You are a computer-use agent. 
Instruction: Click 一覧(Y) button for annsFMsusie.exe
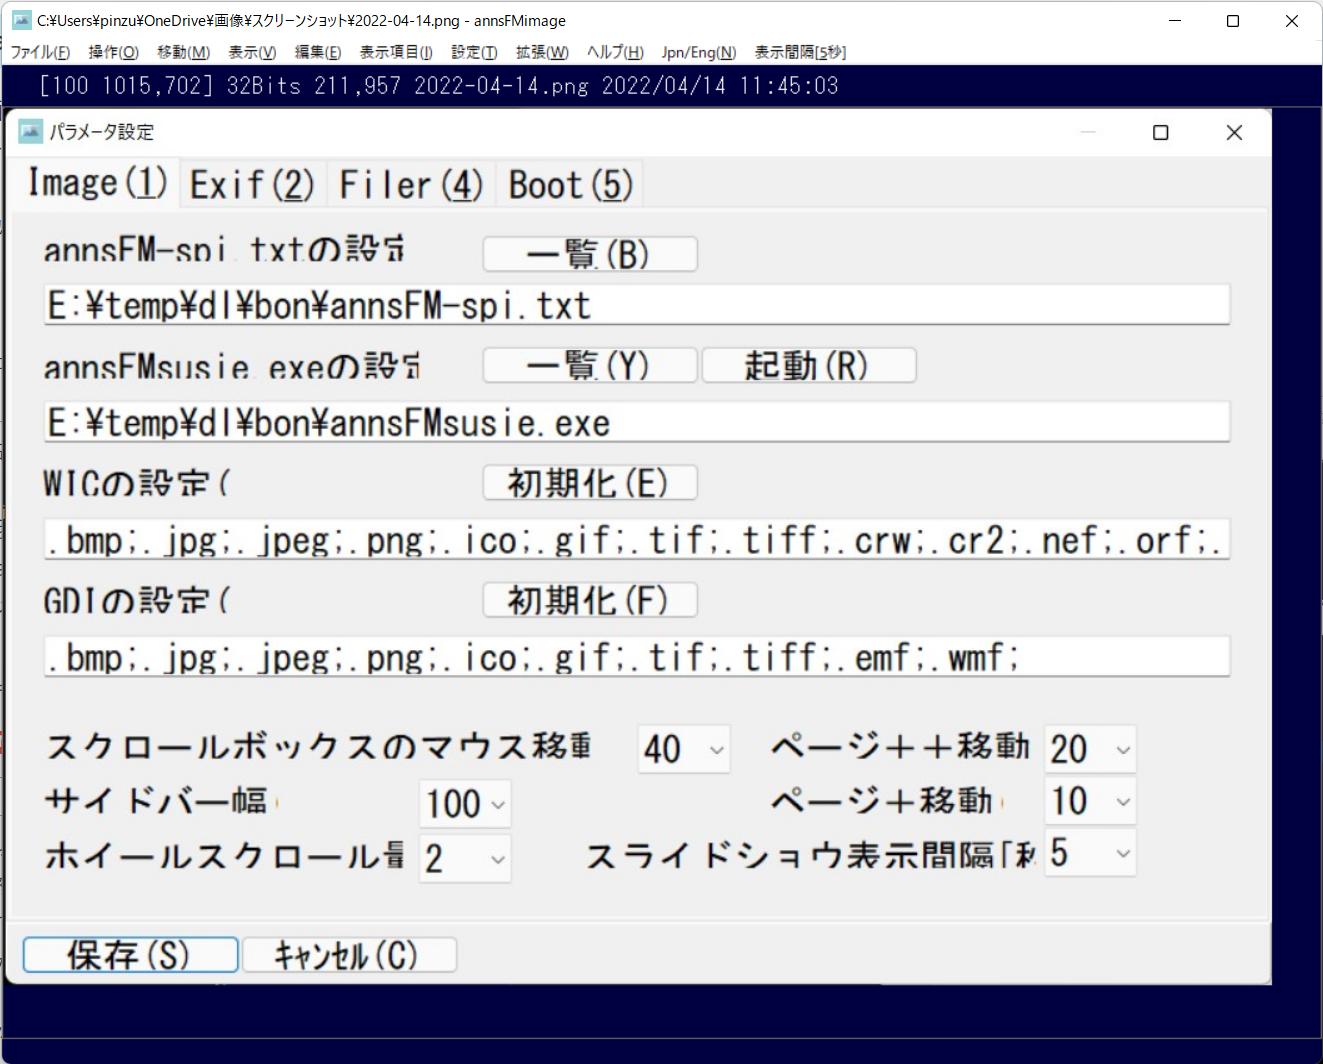click(590, 366)
